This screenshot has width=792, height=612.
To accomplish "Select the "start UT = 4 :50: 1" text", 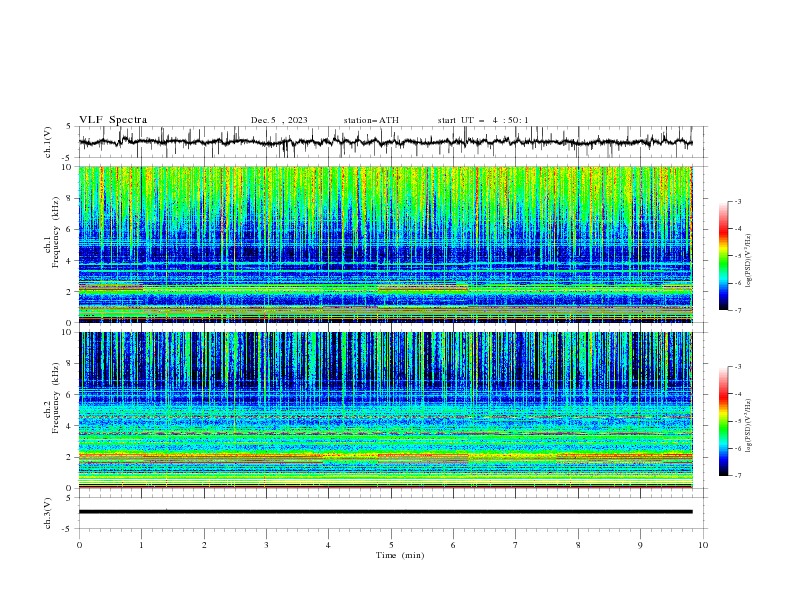I will pyautogui.click(x=483, y=120).
